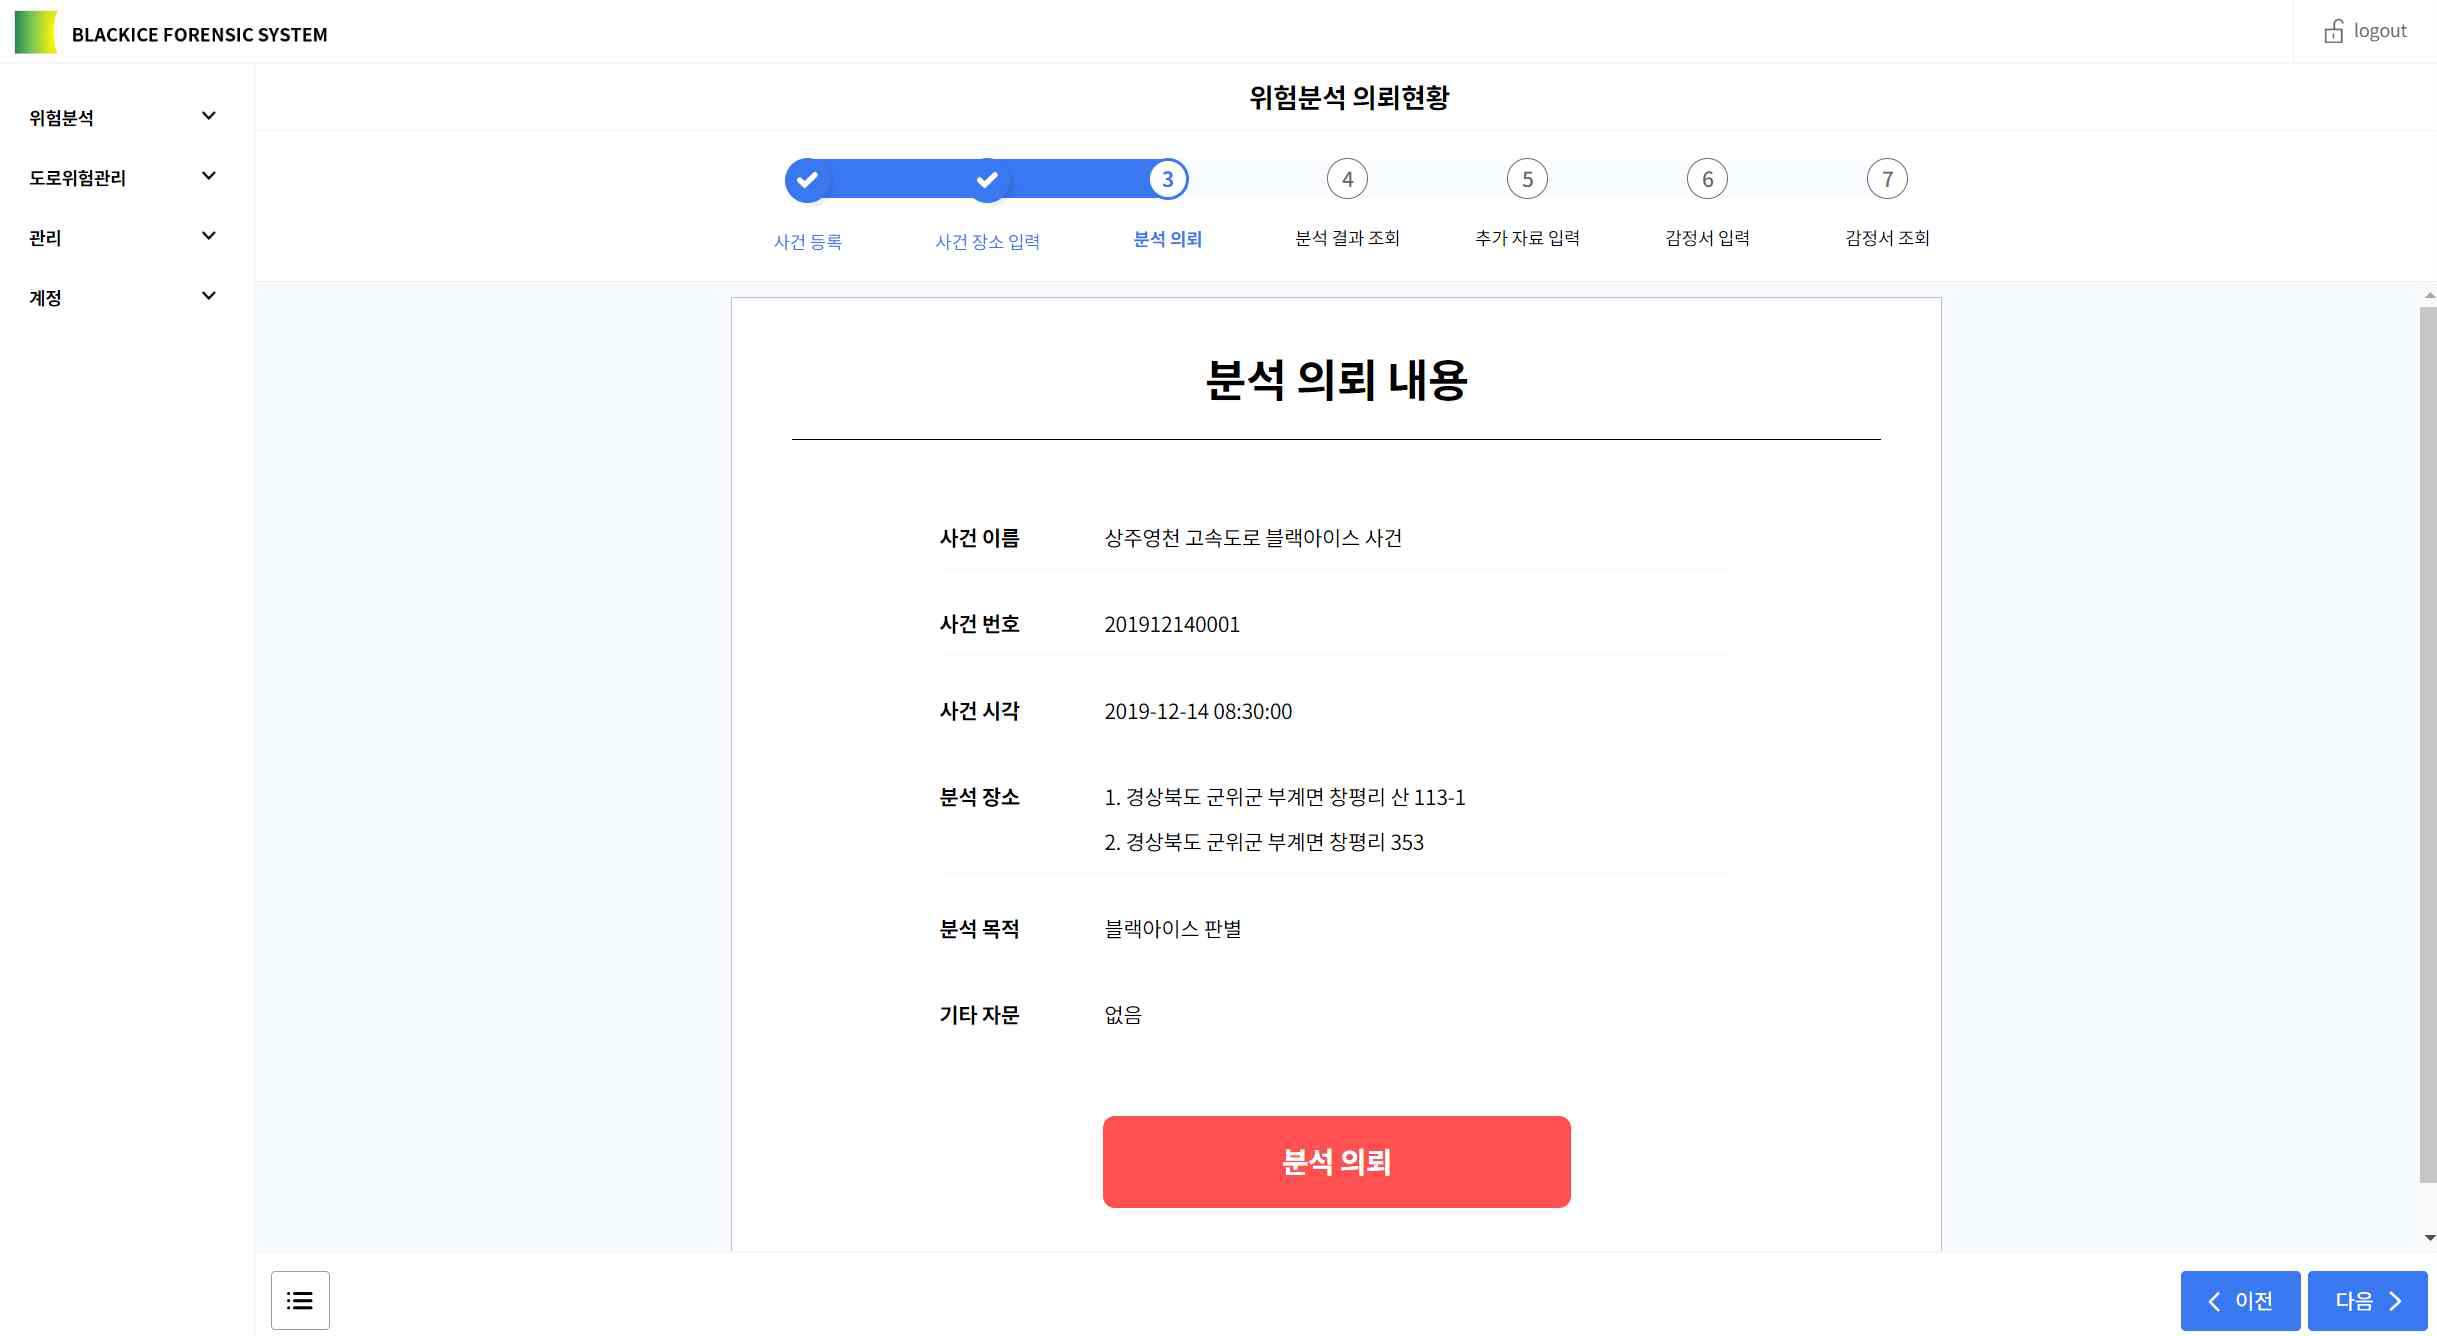Click the logout lock icon
This screenshot has width=2437, height=1336.
point(2333,31)
